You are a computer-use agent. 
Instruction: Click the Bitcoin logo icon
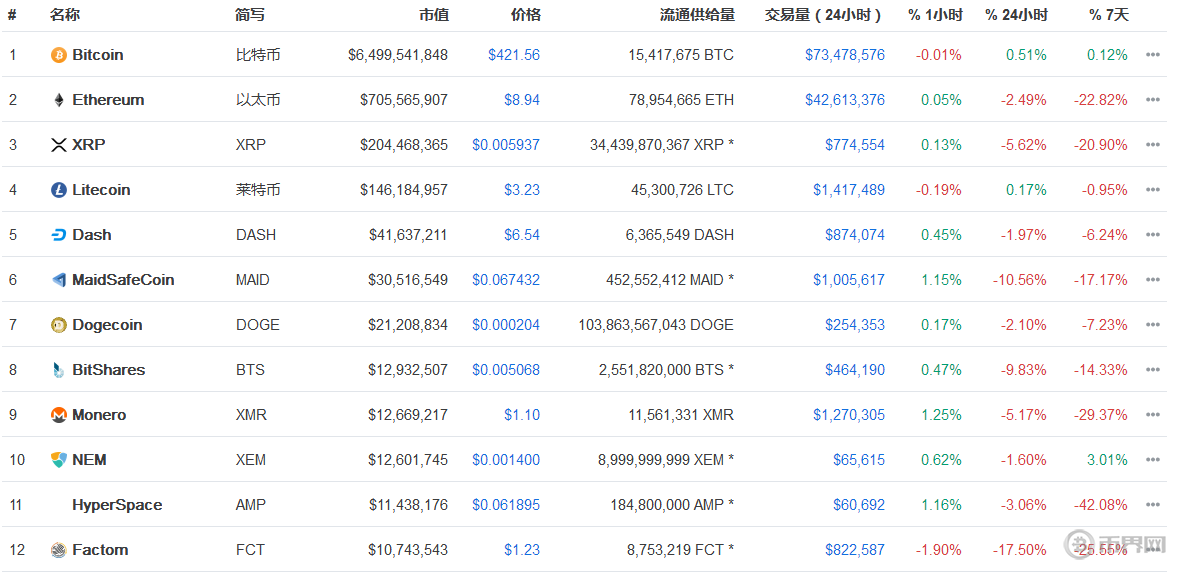tap(59, 55)
